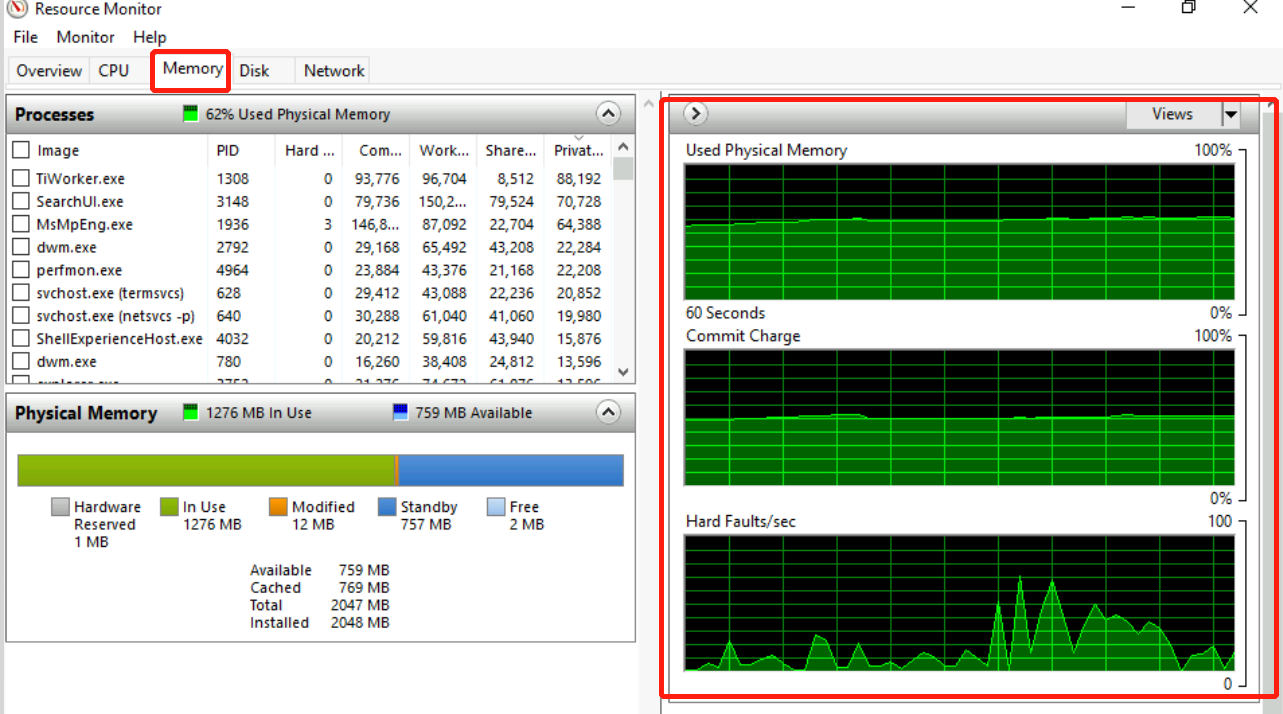Image resolution: width=1283 pixels, height=714 pixels.
Task: Click the orange Modified legend square
Action: point(278,507)
